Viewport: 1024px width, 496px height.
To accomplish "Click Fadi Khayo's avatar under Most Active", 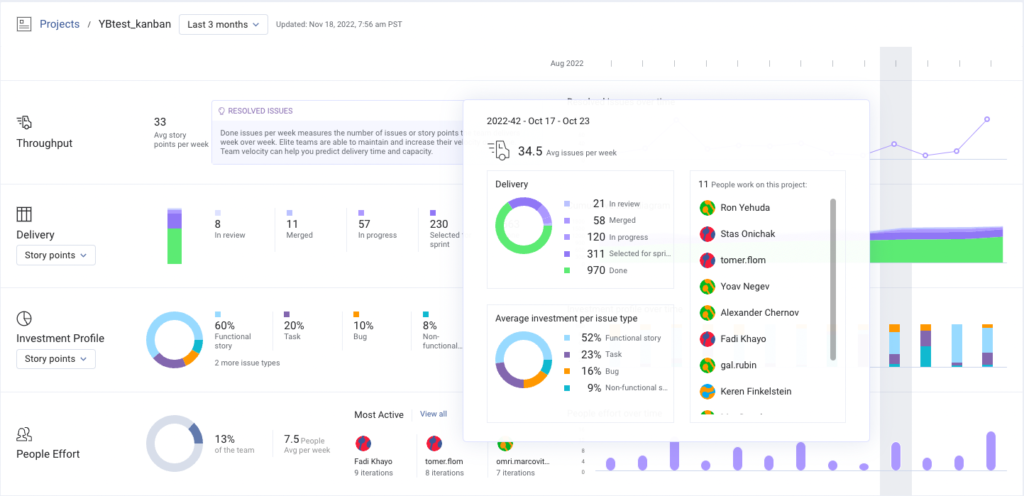I will pyautogui.click(x=363, y=444).
